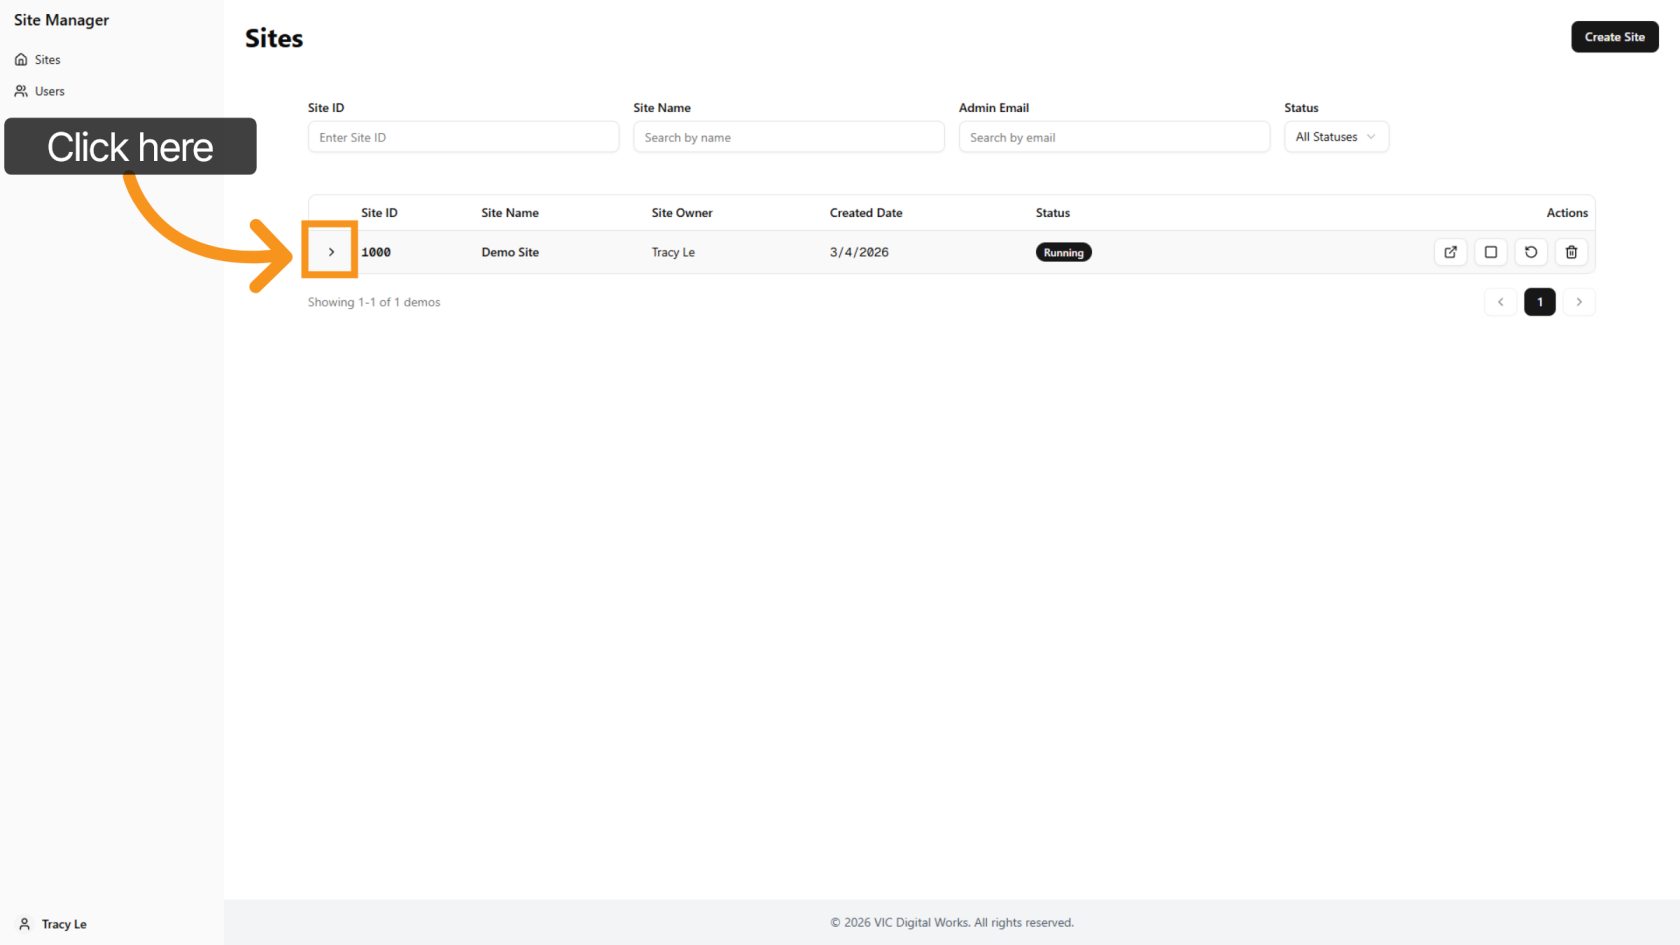
Task: Click the Running status badge
Action: (1063, 252)
